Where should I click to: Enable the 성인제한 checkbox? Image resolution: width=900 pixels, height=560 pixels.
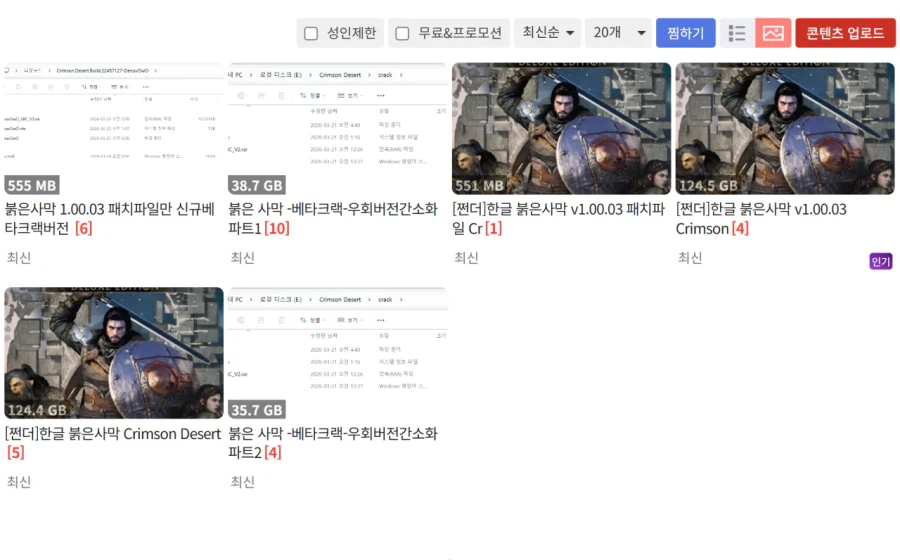pyautogui.click(x=311, y=33)
